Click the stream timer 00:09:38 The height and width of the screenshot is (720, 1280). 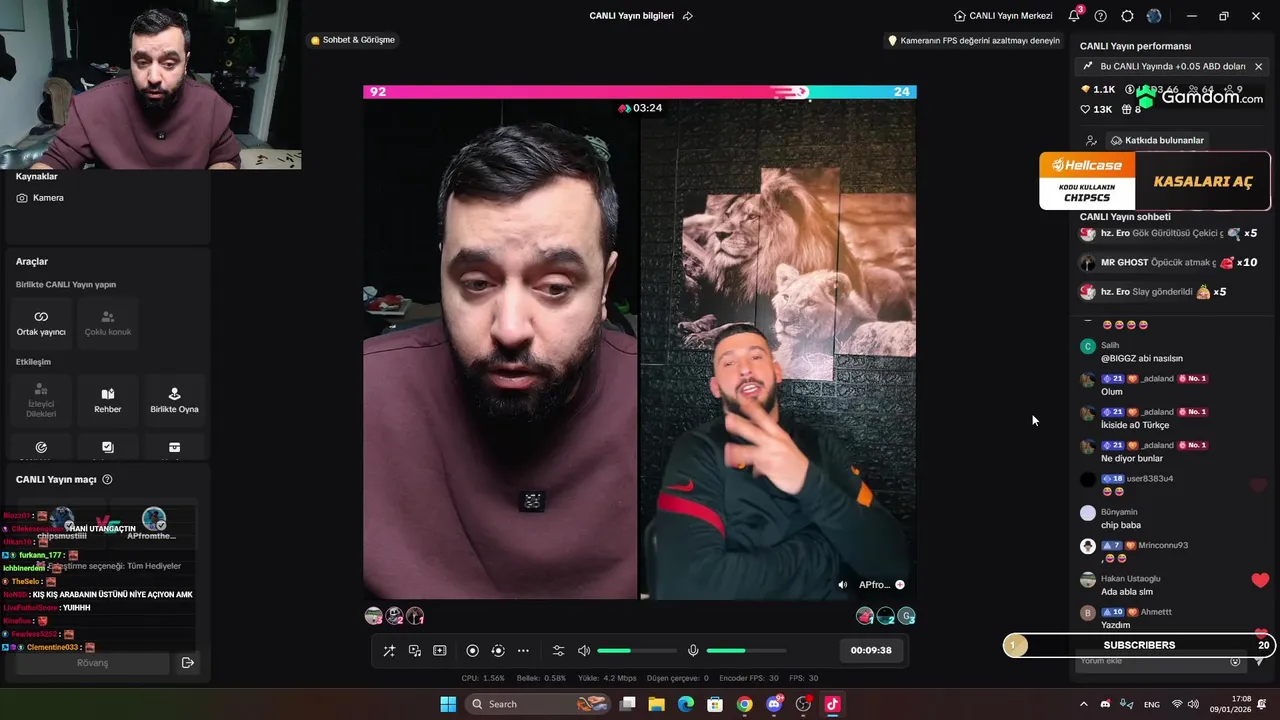(871, 650)
